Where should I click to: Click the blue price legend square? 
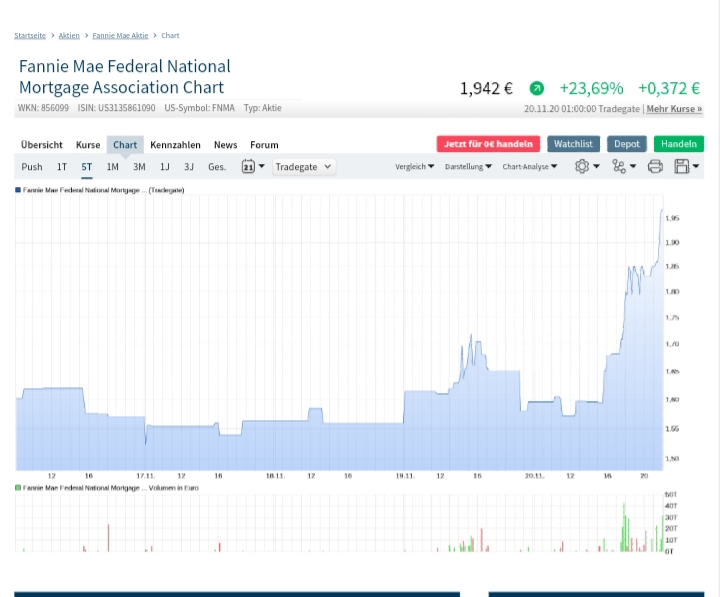tap(18, 190)
